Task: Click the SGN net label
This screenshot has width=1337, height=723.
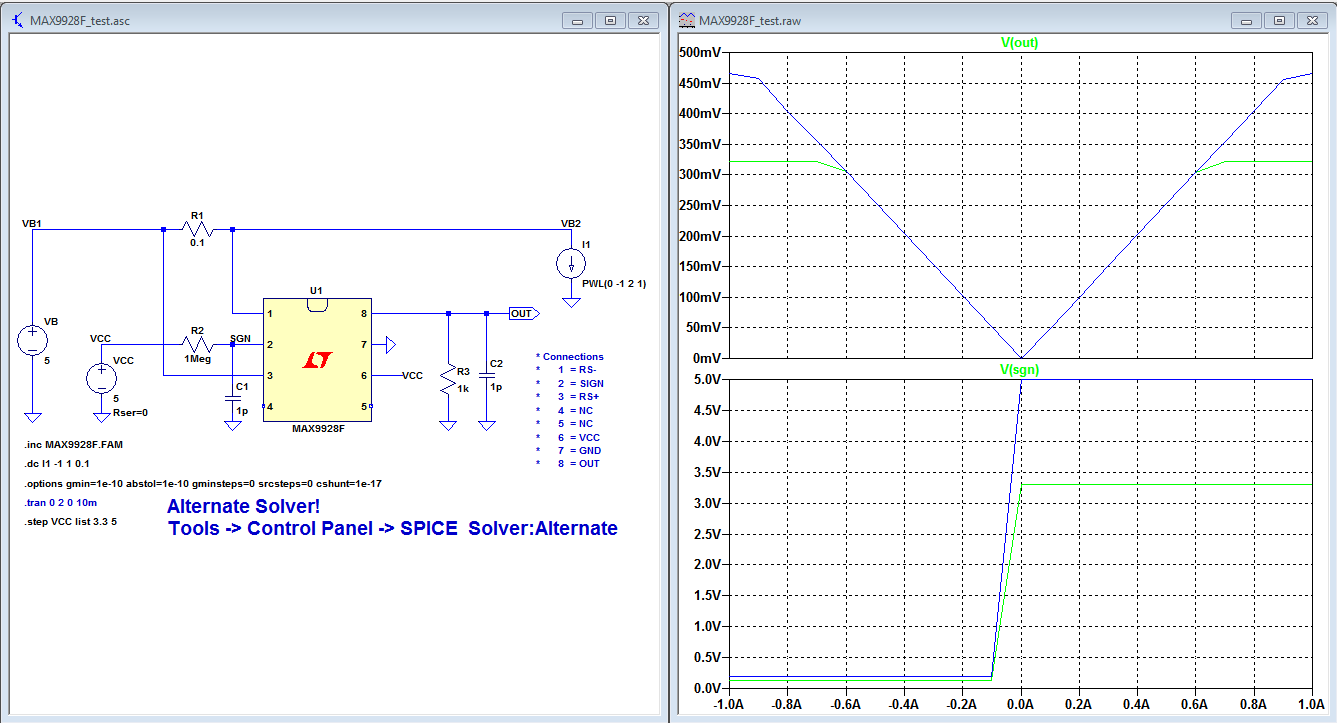Action: point(241,338)
